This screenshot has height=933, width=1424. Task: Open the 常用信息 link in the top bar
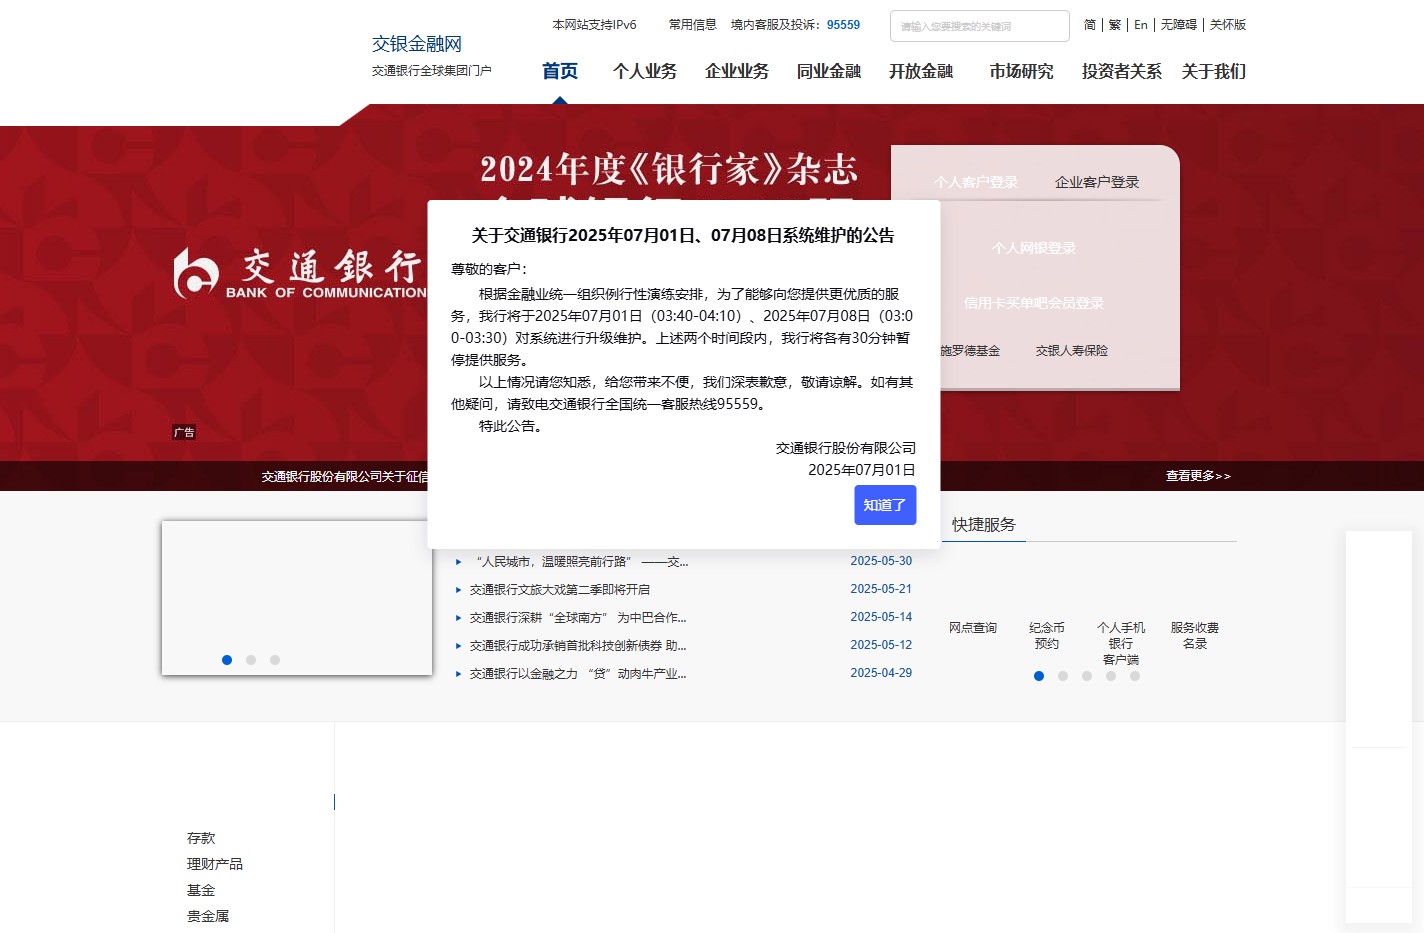693,25
